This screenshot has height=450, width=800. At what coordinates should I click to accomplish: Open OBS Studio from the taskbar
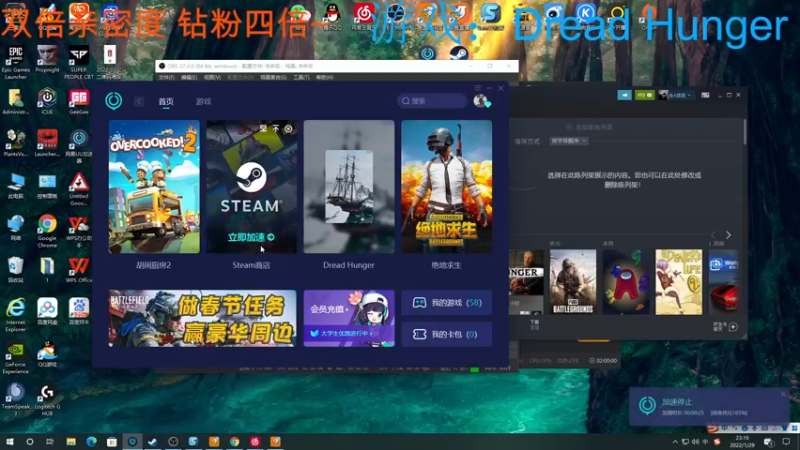coord(173,441)
